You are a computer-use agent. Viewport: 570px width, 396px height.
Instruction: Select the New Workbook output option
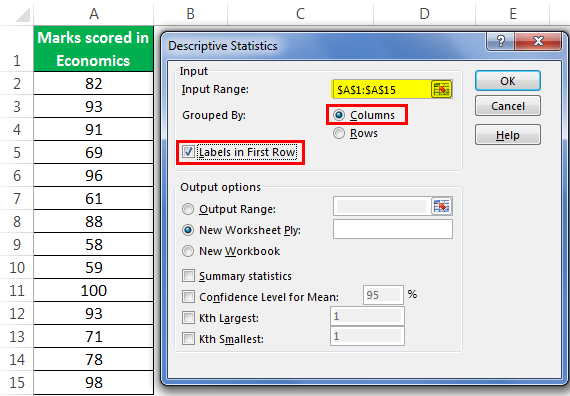pyautogui.click(x=188, y=251)
